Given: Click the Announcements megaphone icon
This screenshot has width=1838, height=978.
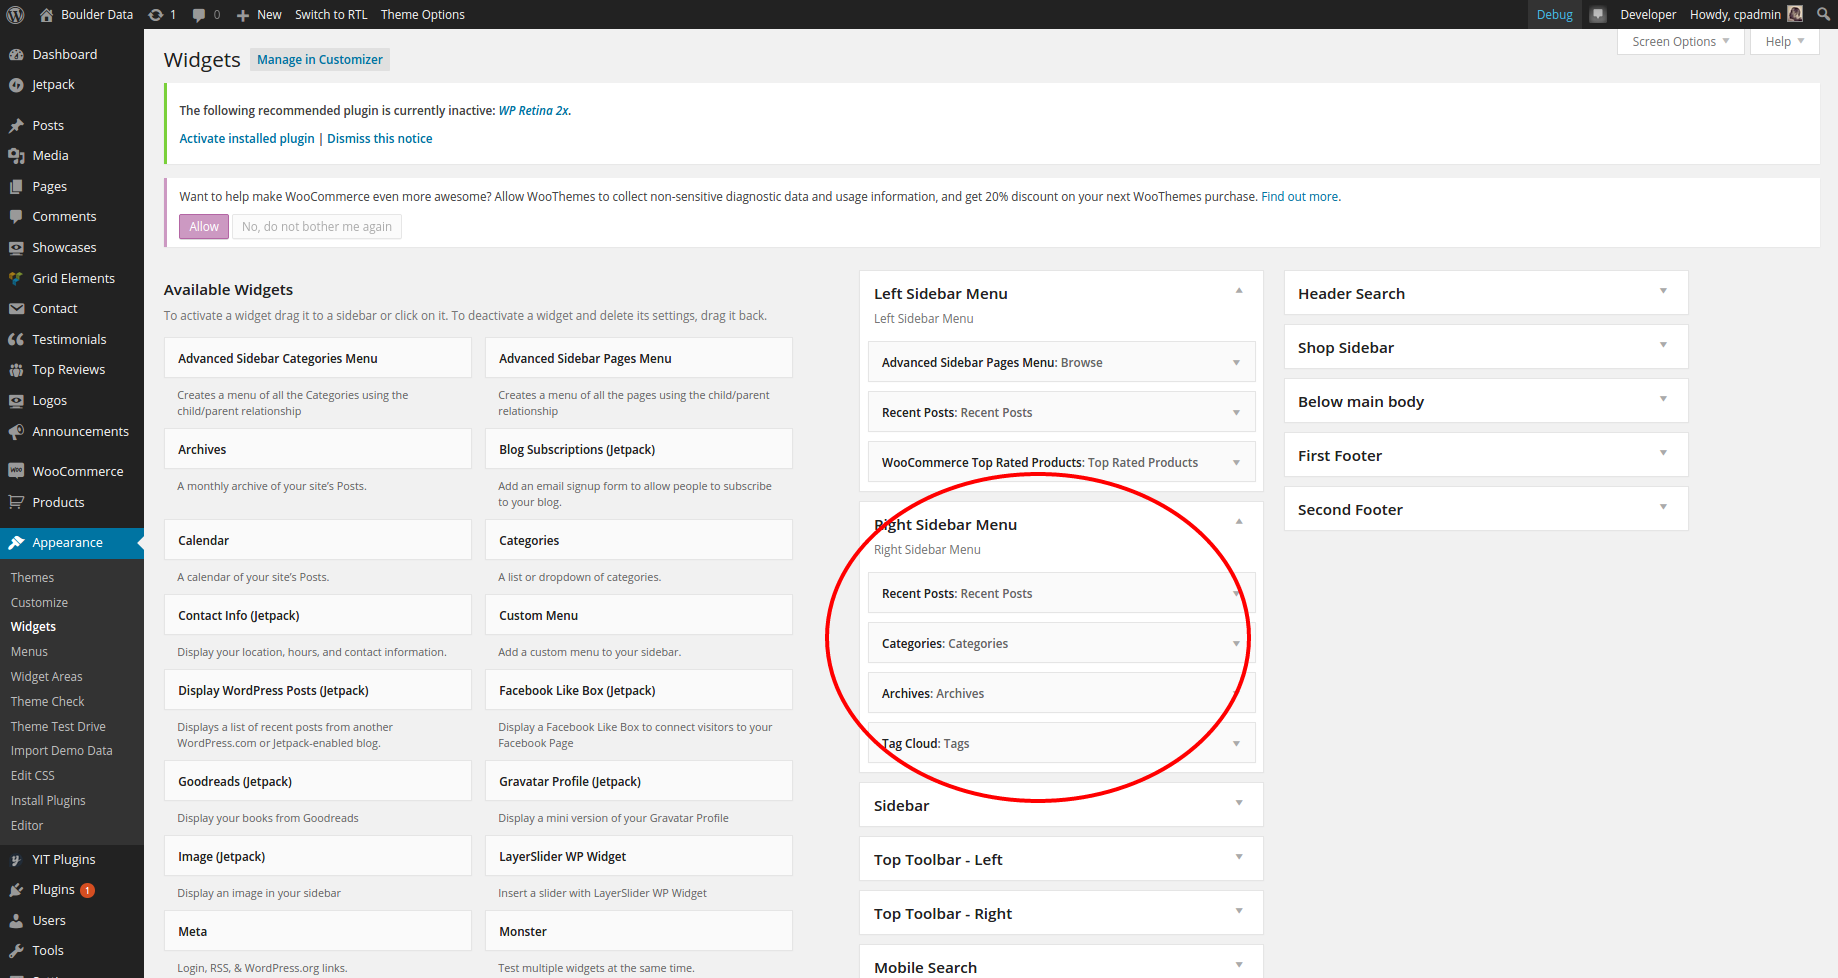Looking at the screenshot, I should (x=16, y=432).
